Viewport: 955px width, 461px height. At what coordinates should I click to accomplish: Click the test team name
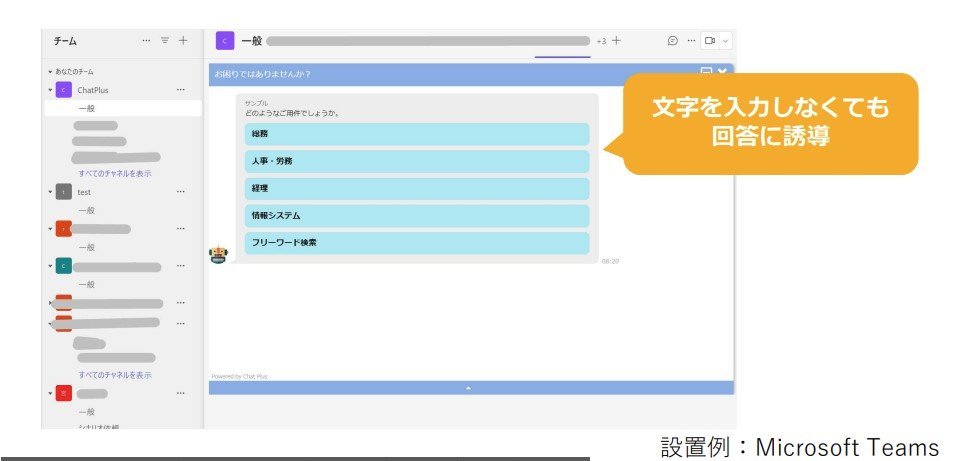84,192
